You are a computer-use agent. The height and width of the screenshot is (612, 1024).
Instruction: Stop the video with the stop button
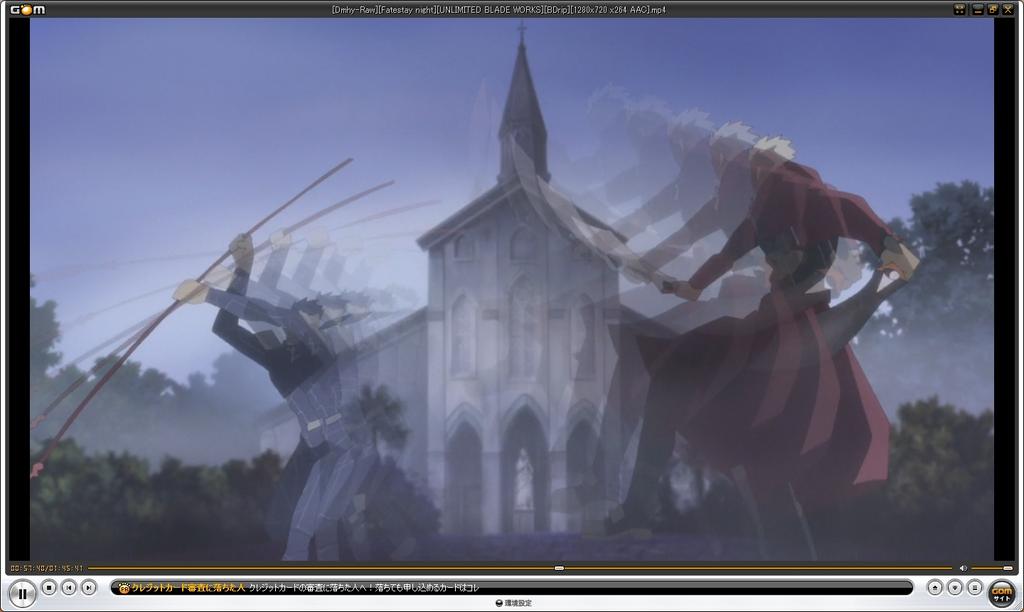click(x=49, y=588)
